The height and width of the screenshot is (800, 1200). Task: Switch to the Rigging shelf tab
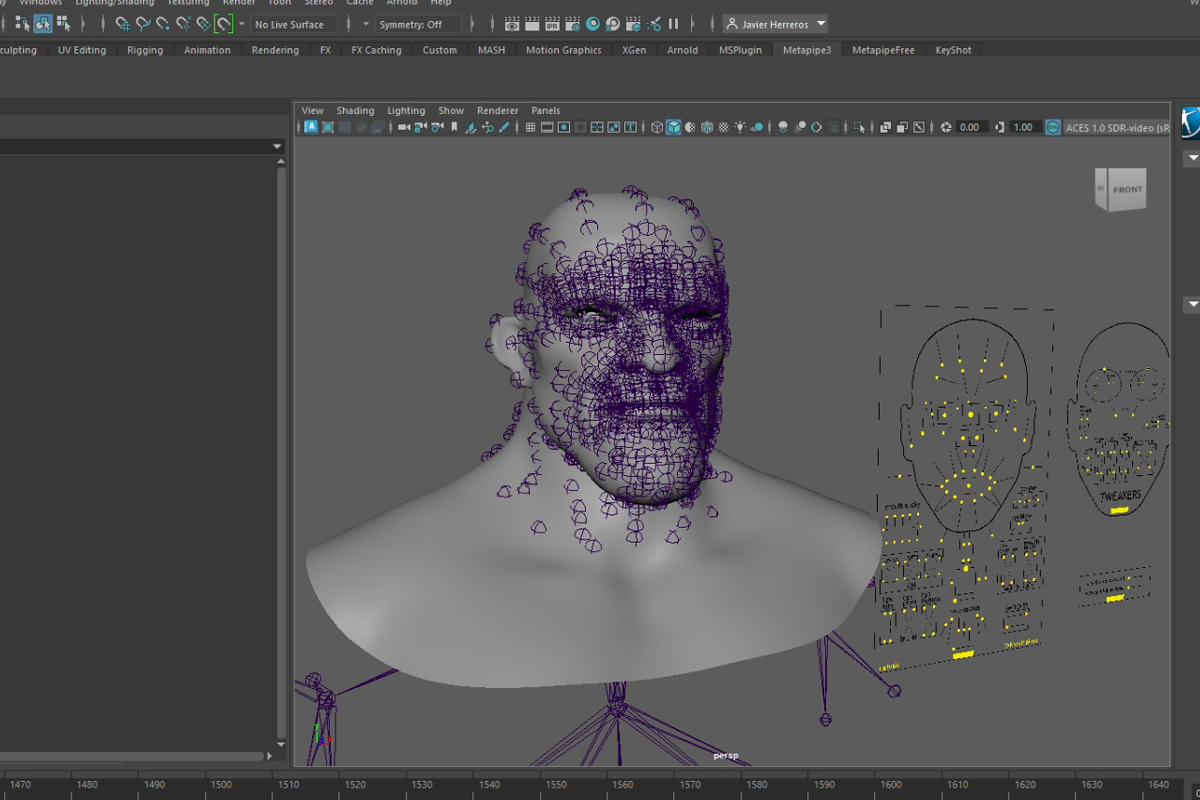click(145, 50)
